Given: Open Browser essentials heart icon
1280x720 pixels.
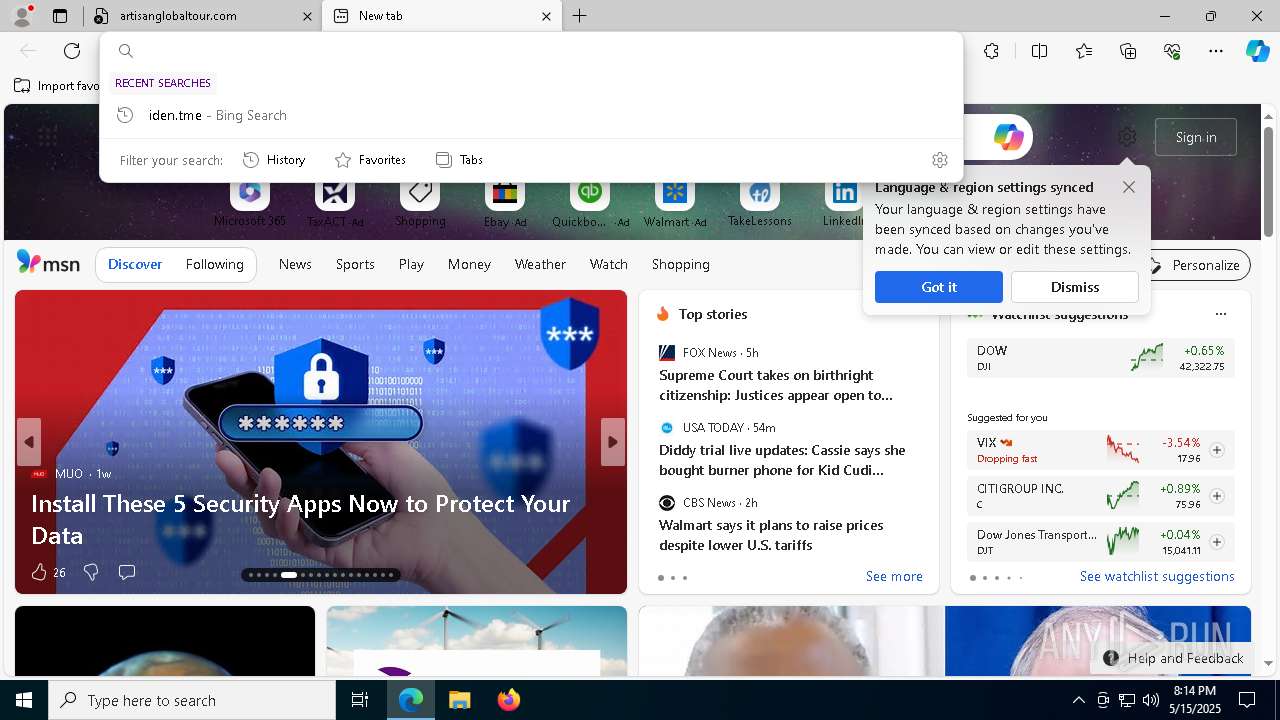Looking at the screenshot, I should pos(1172,51).
